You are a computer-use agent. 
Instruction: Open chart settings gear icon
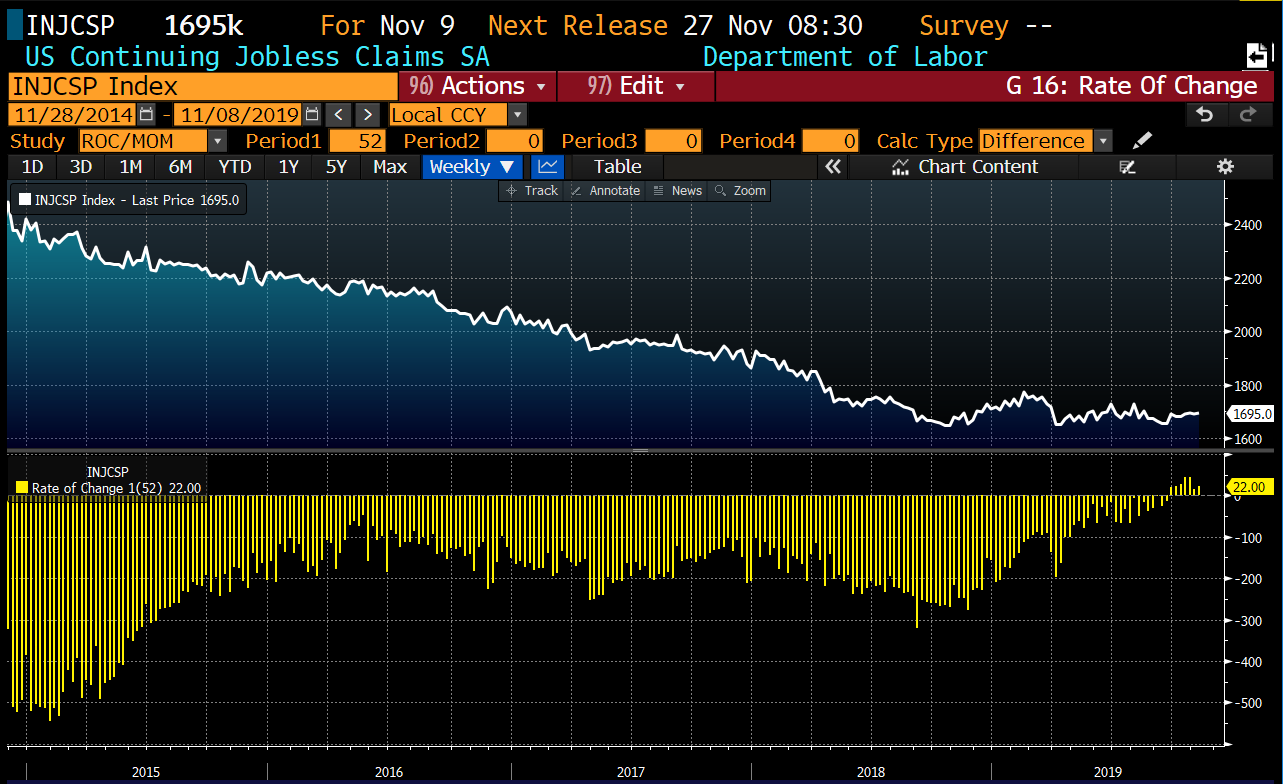pos(1225,167)
